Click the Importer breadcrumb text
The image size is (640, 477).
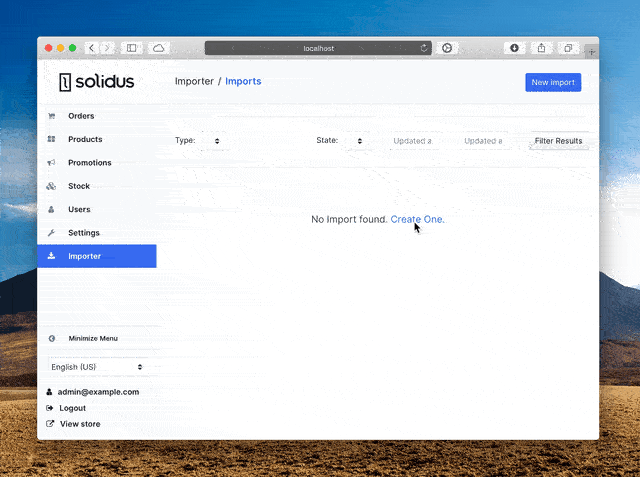point(194,81)
